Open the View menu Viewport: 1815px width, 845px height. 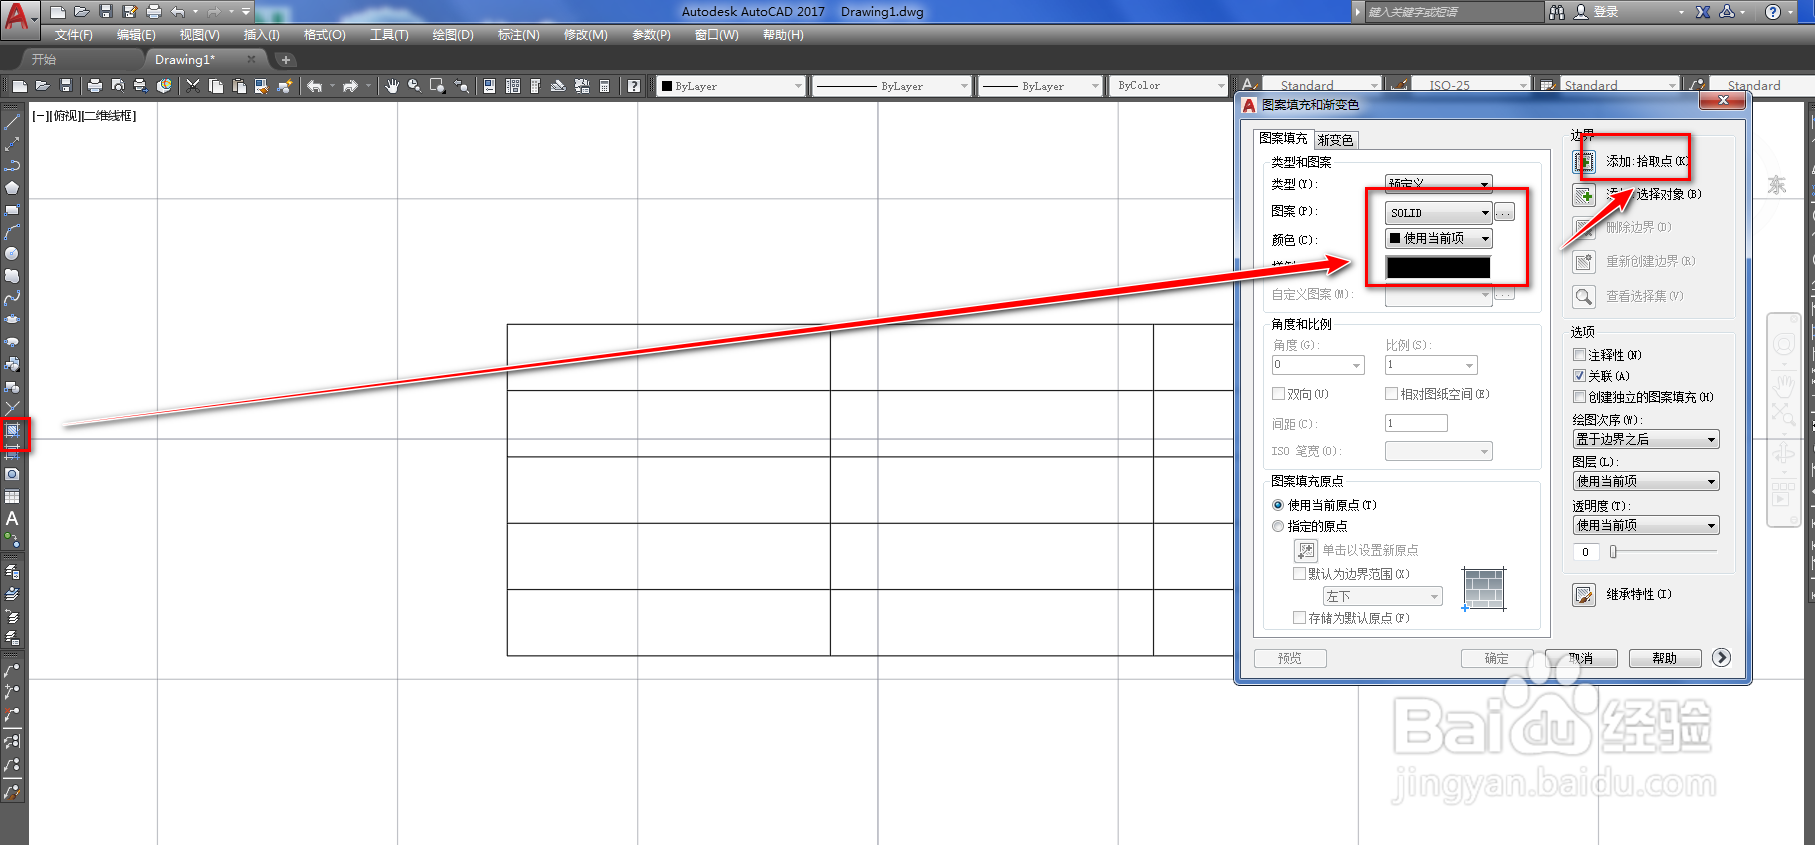click(x=199, y=35)
